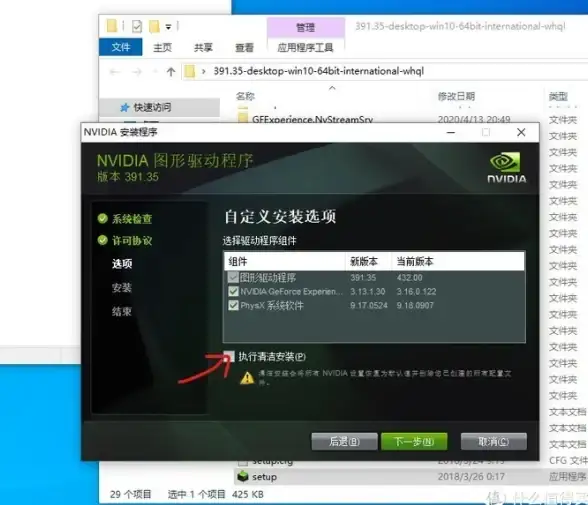Uncheck PhysX system software component
The image size is (588, 505).
[x=233, y=306]
